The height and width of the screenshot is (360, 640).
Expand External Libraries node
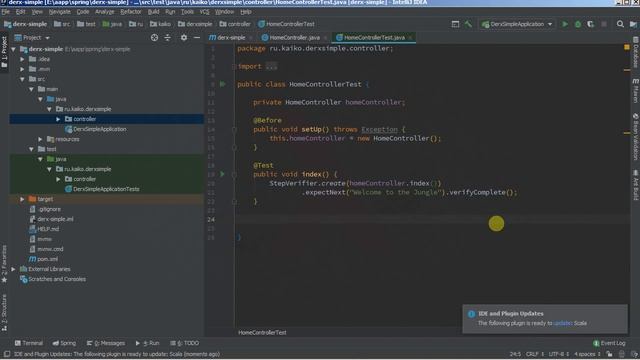click(x=13, y=269)
